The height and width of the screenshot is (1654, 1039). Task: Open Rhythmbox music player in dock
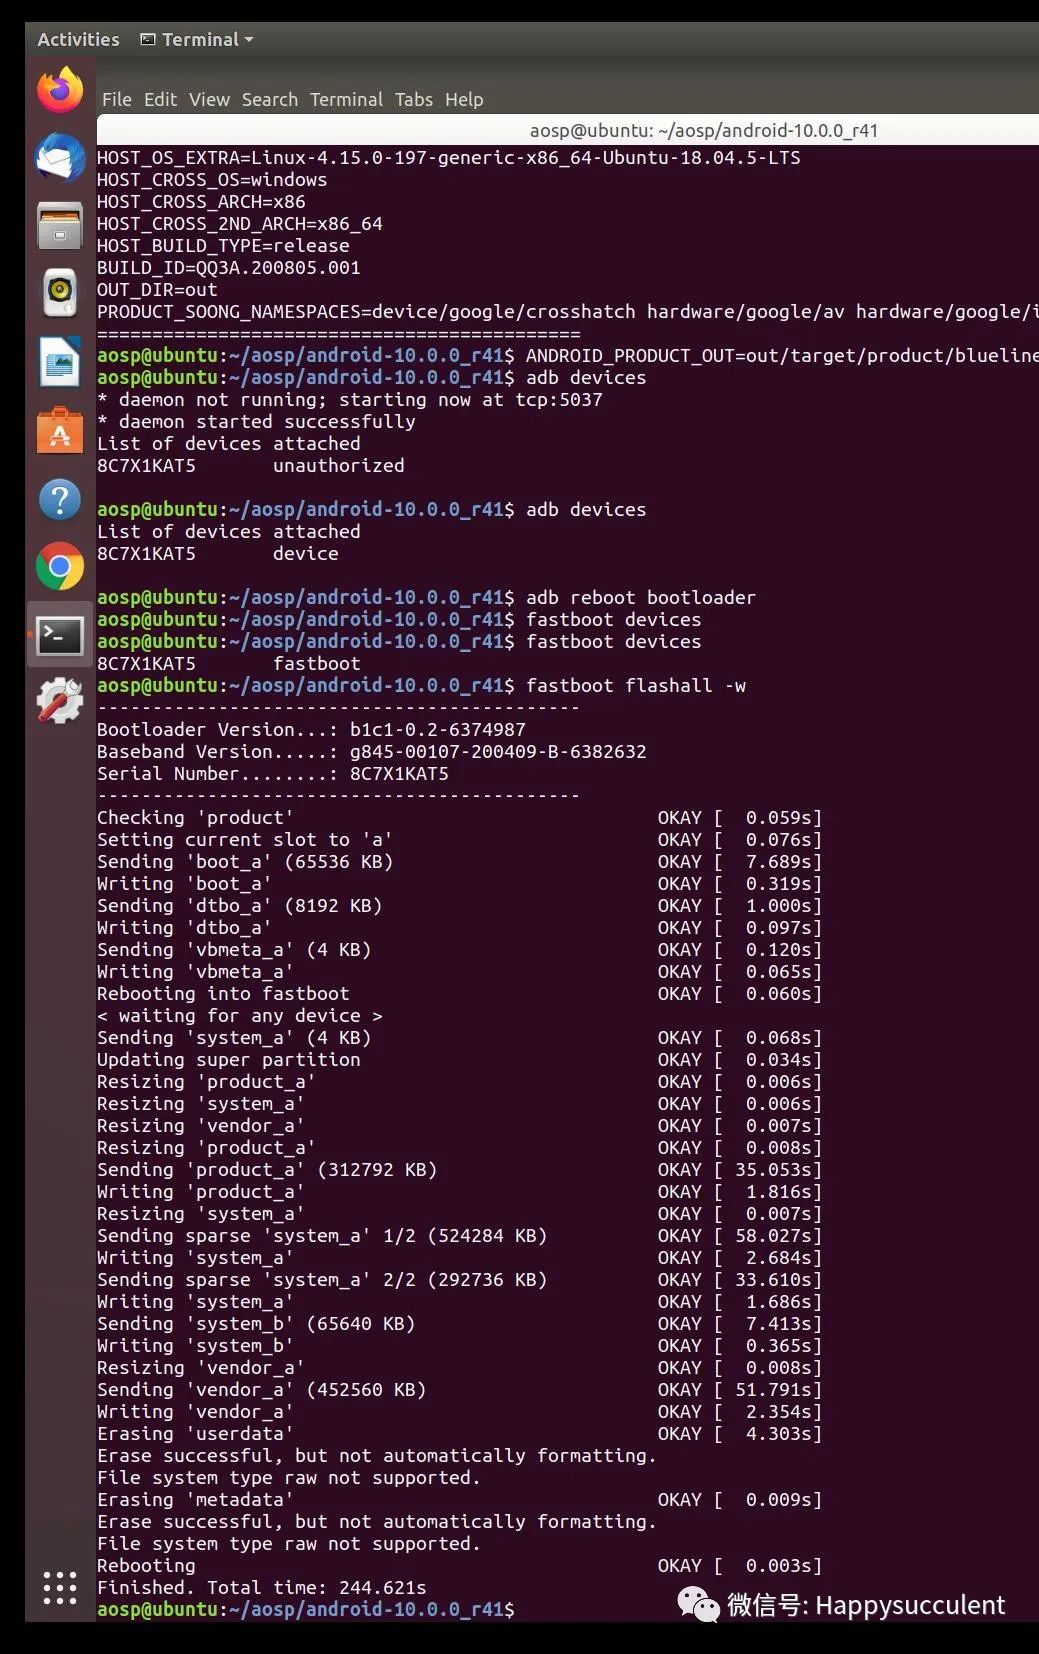60,292
